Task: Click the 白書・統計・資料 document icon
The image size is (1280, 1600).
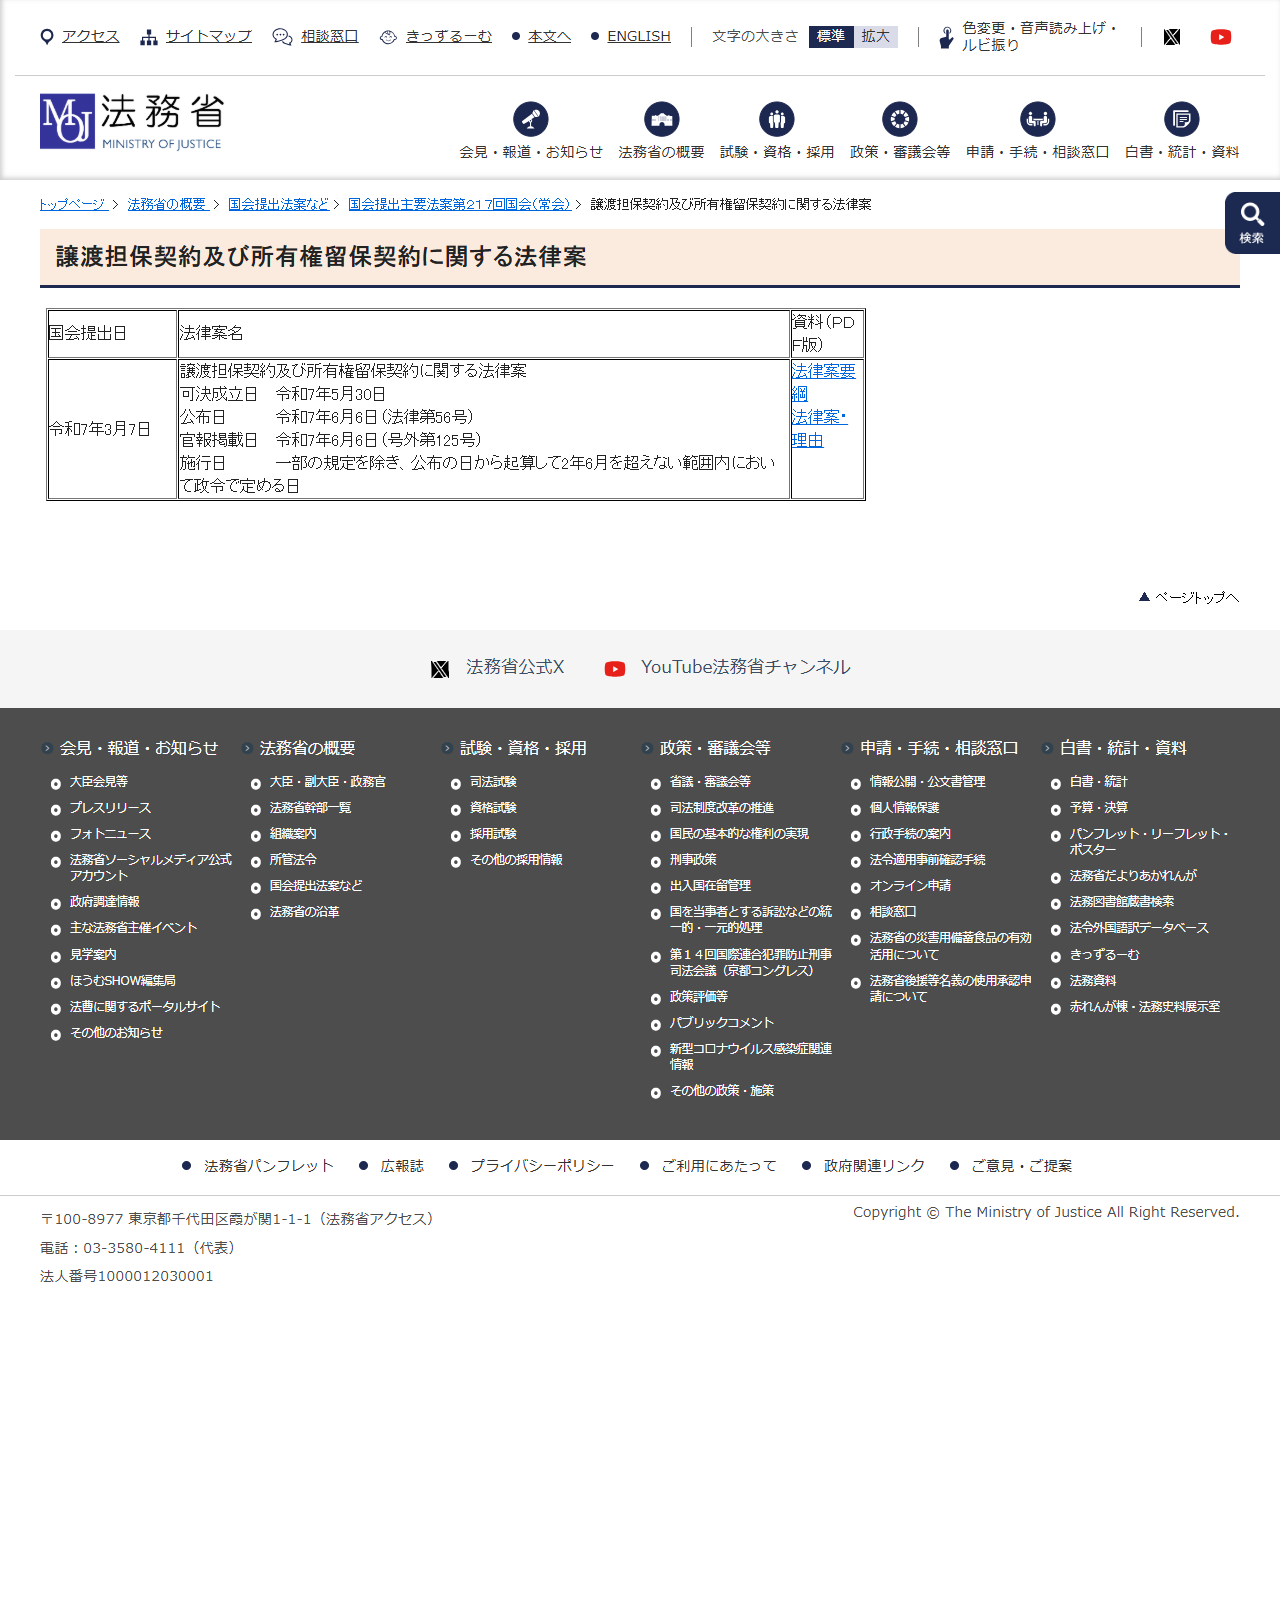Action: [1182, 119]
